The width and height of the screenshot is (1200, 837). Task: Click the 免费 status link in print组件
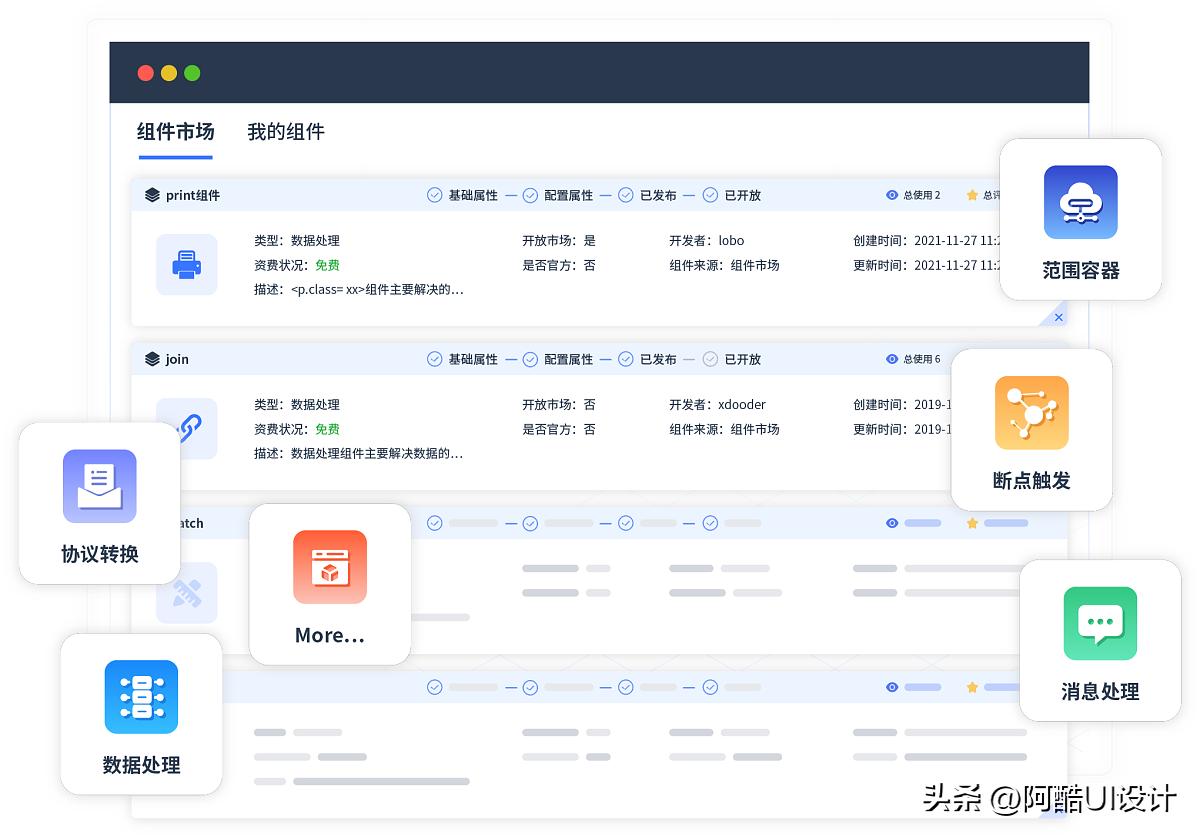[x=327, y=265]
